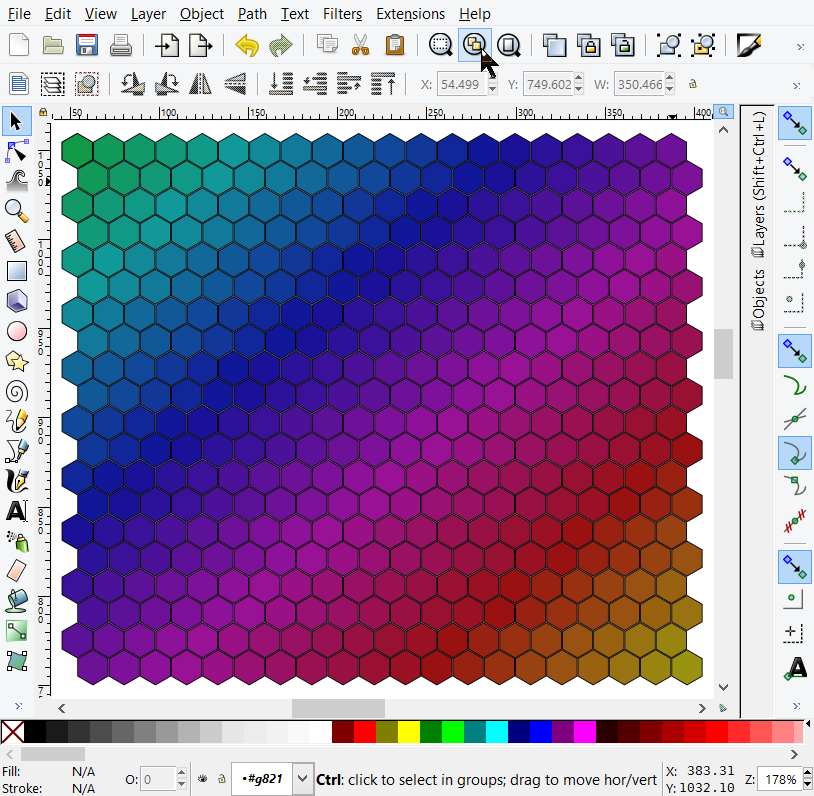Select the Star and polygon tool
The image size is (814, 796).
(x=16, y=361)
